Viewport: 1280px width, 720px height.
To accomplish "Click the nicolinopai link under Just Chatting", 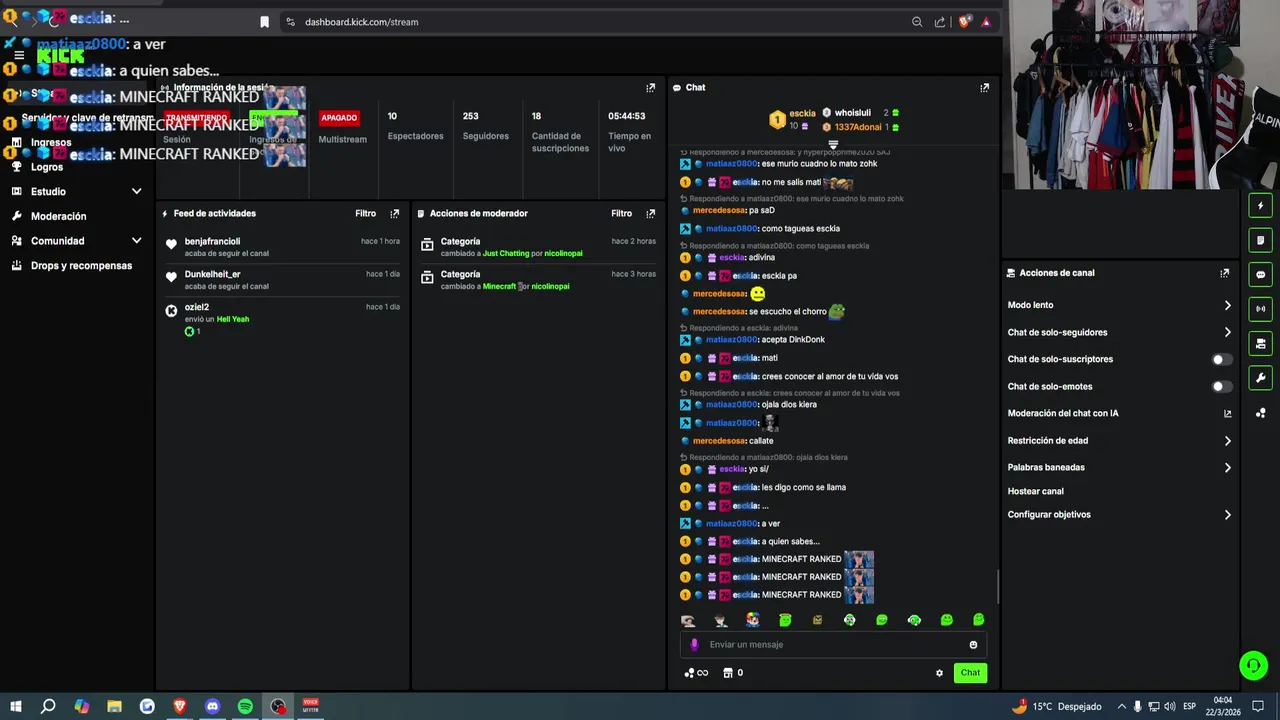I will [x=563, y=254].
